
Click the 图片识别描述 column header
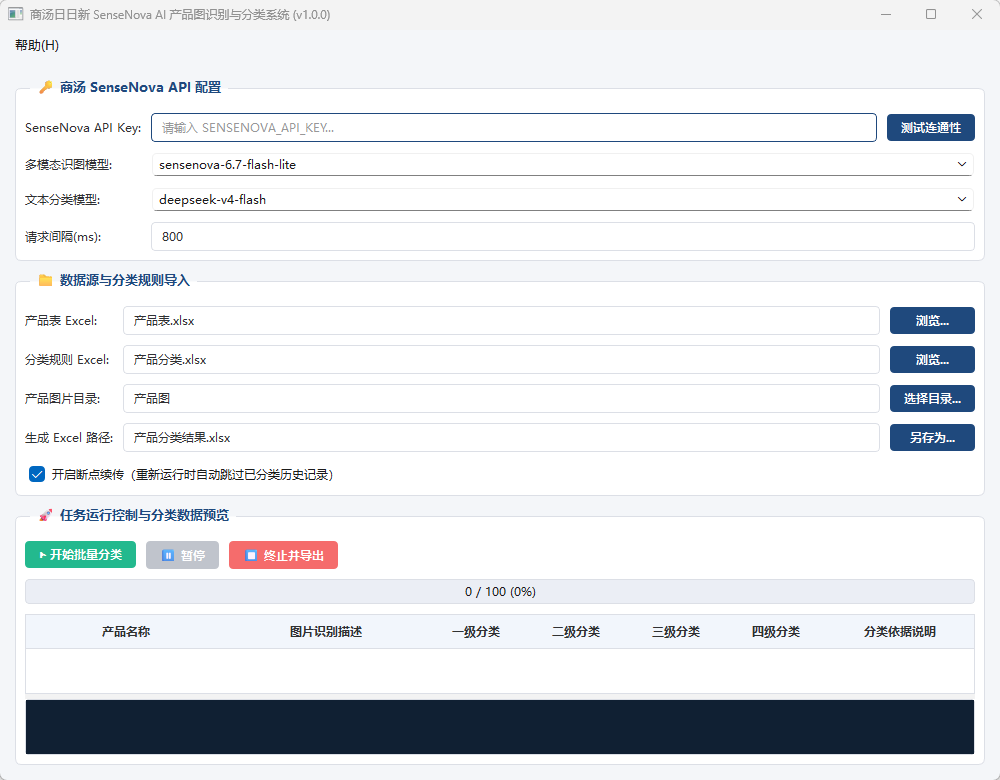pos(326,631)
